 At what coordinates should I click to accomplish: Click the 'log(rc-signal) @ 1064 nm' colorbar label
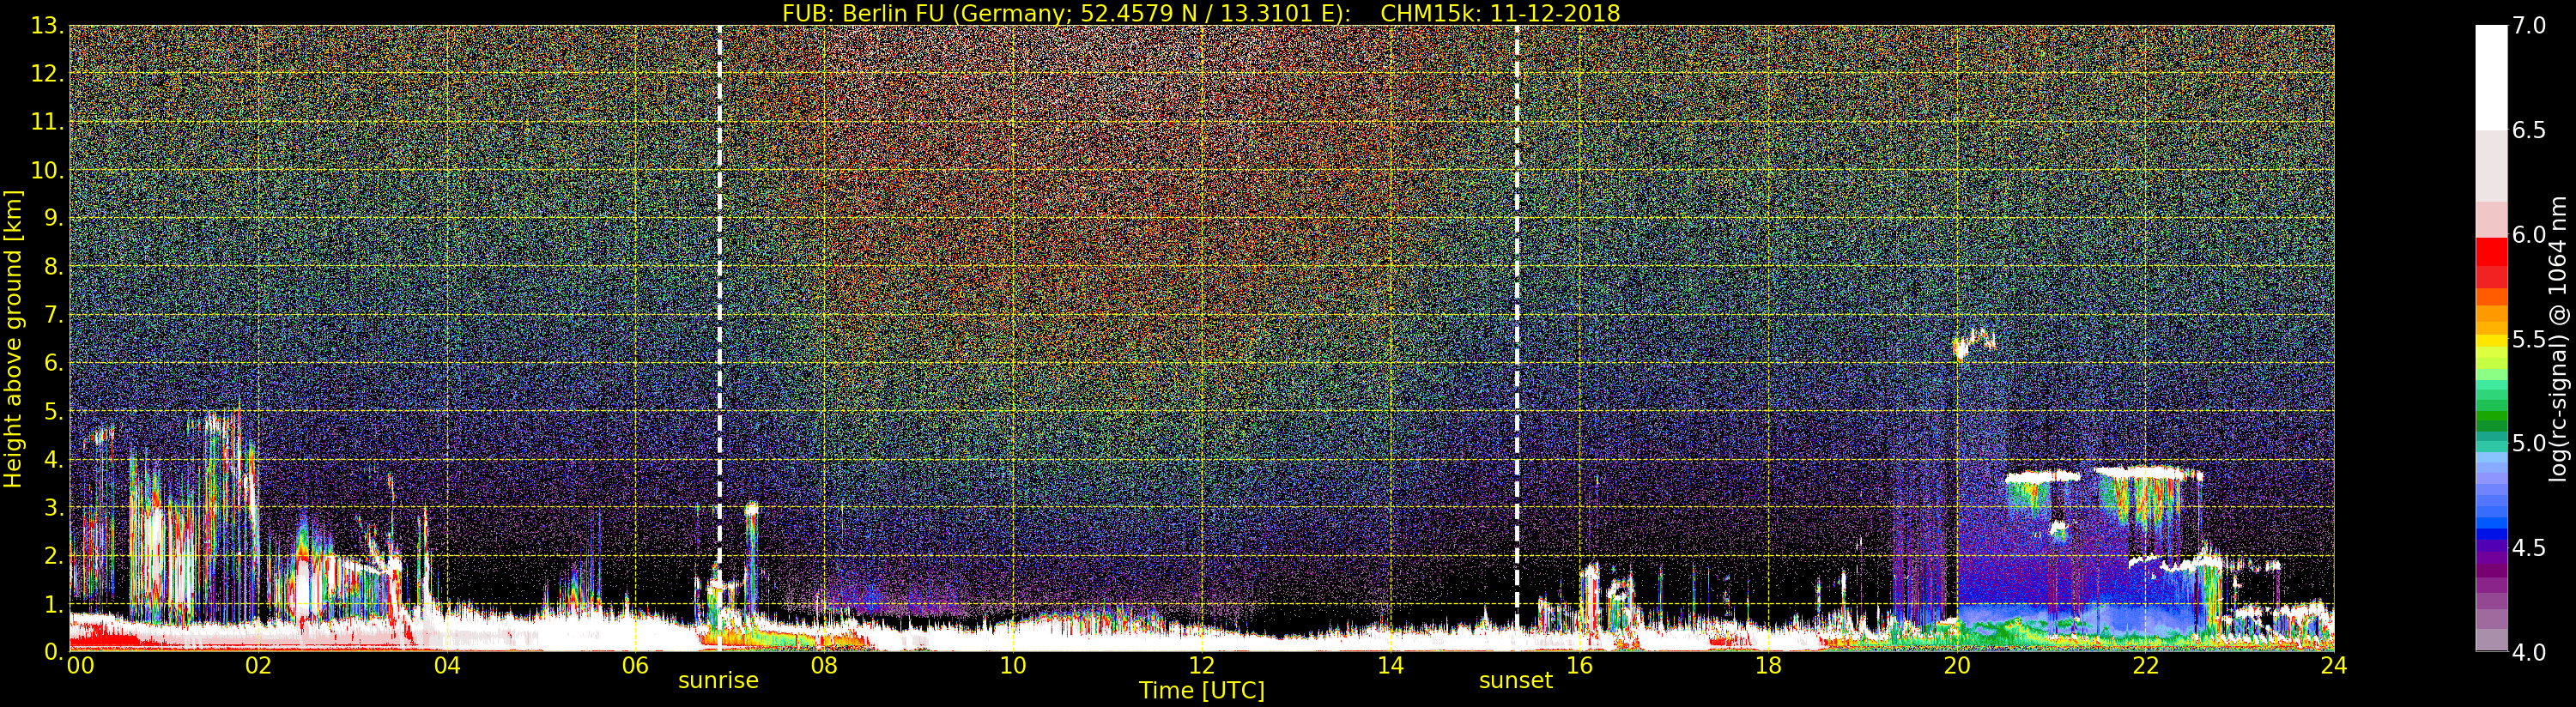pos(2560,339)
